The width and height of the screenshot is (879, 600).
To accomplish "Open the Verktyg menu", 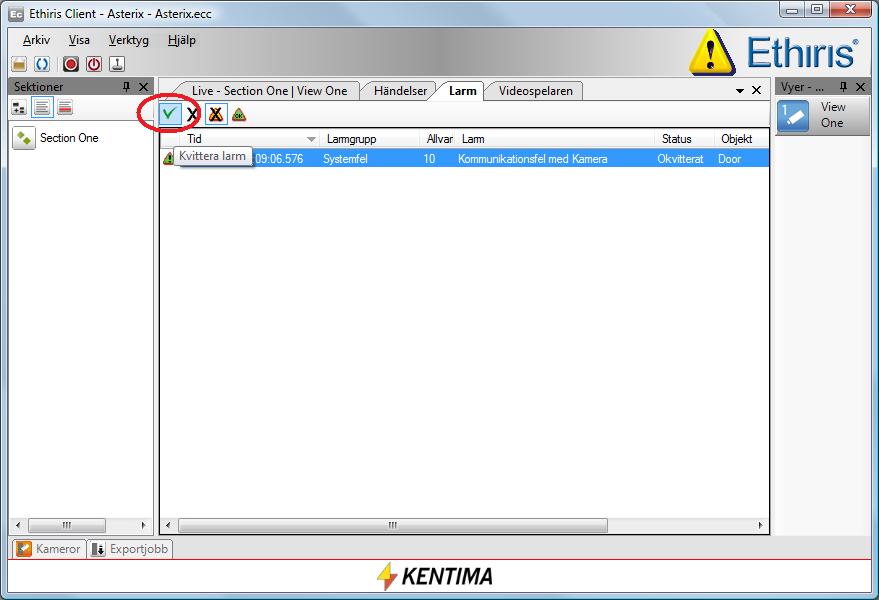I will [x=129, y=40].
